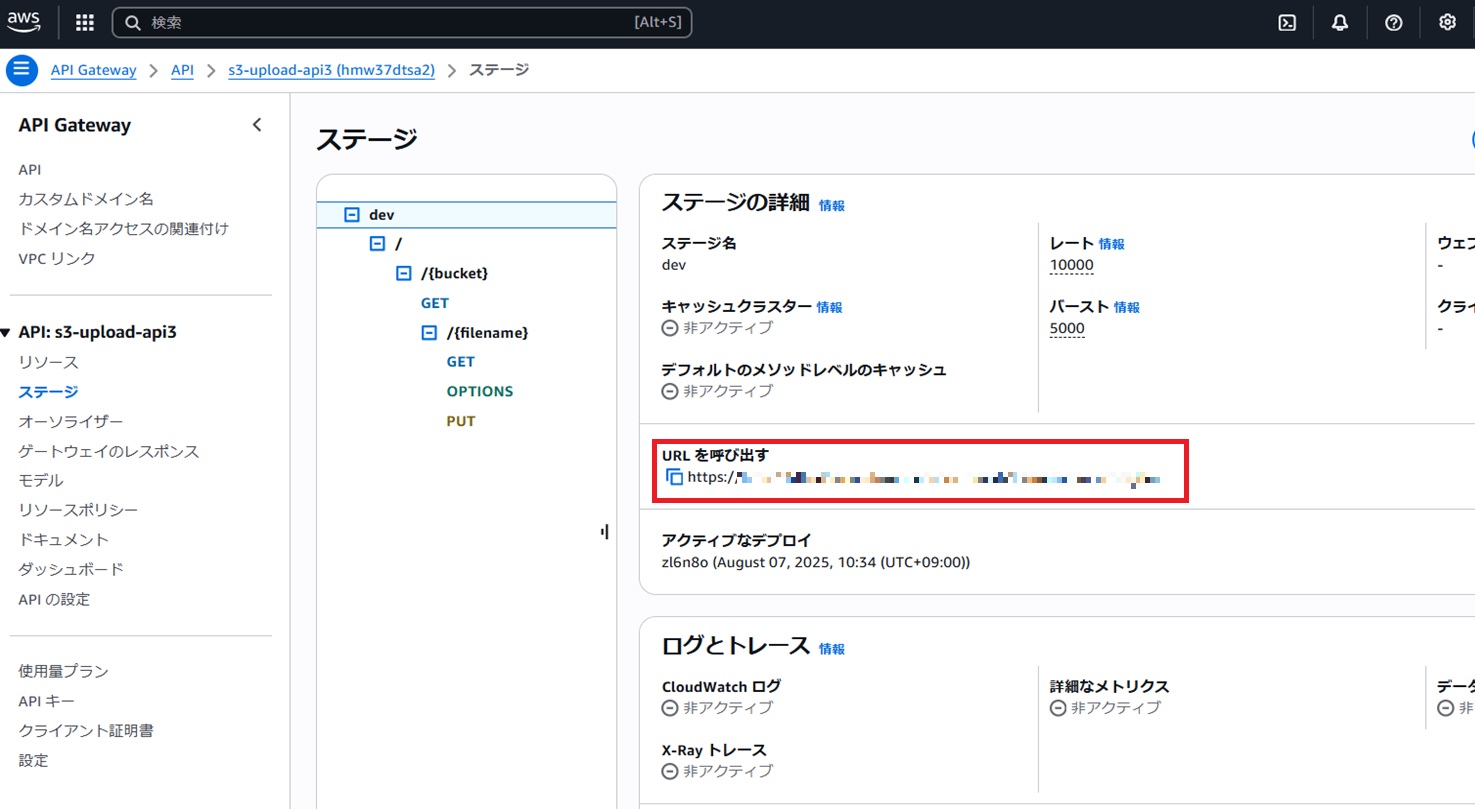Viewport: 1475px width, 811px height.
Task: Open VPC リンク in sidebar
Action: [x=57, y=259]
